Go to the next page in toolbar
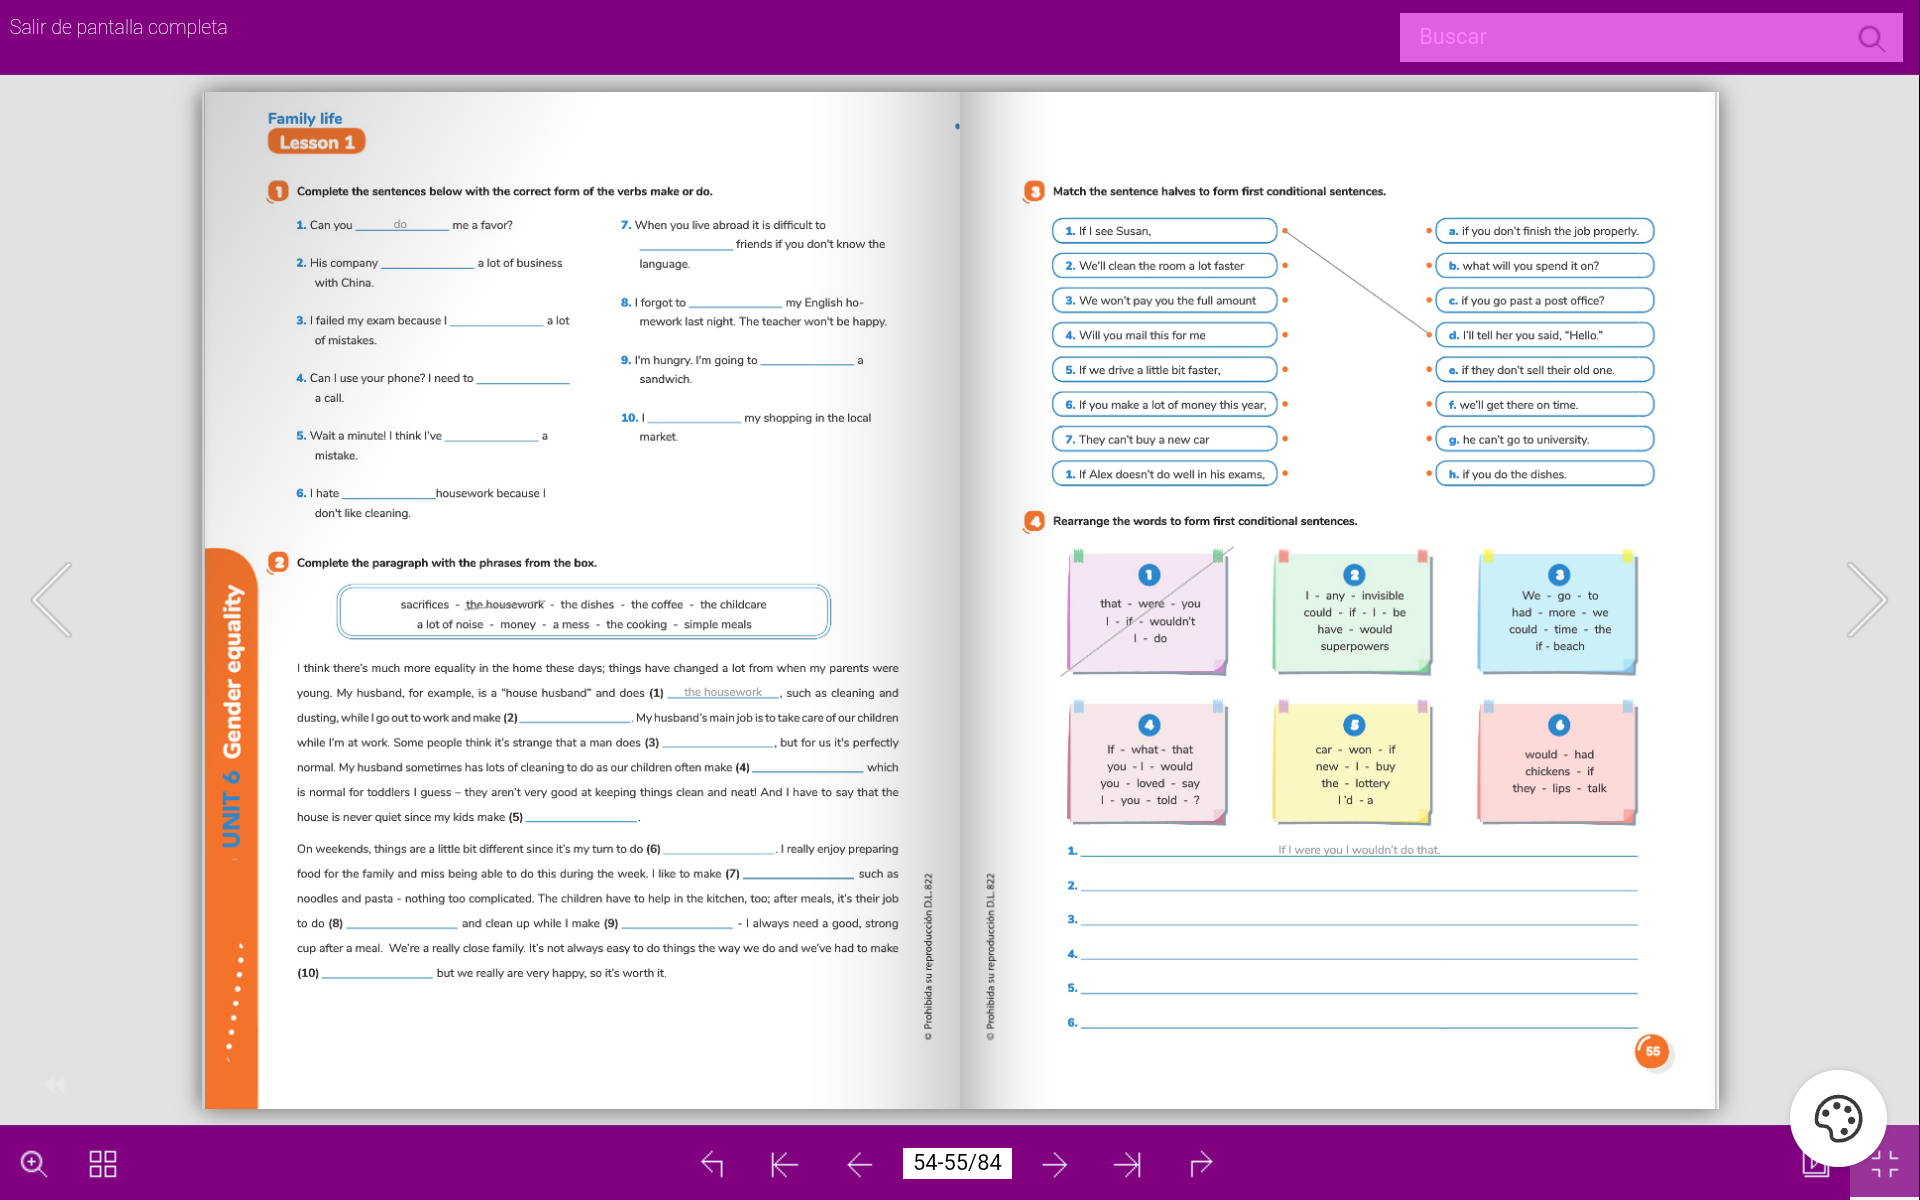The image size is (1920, 1200). click(1054, 1163)
